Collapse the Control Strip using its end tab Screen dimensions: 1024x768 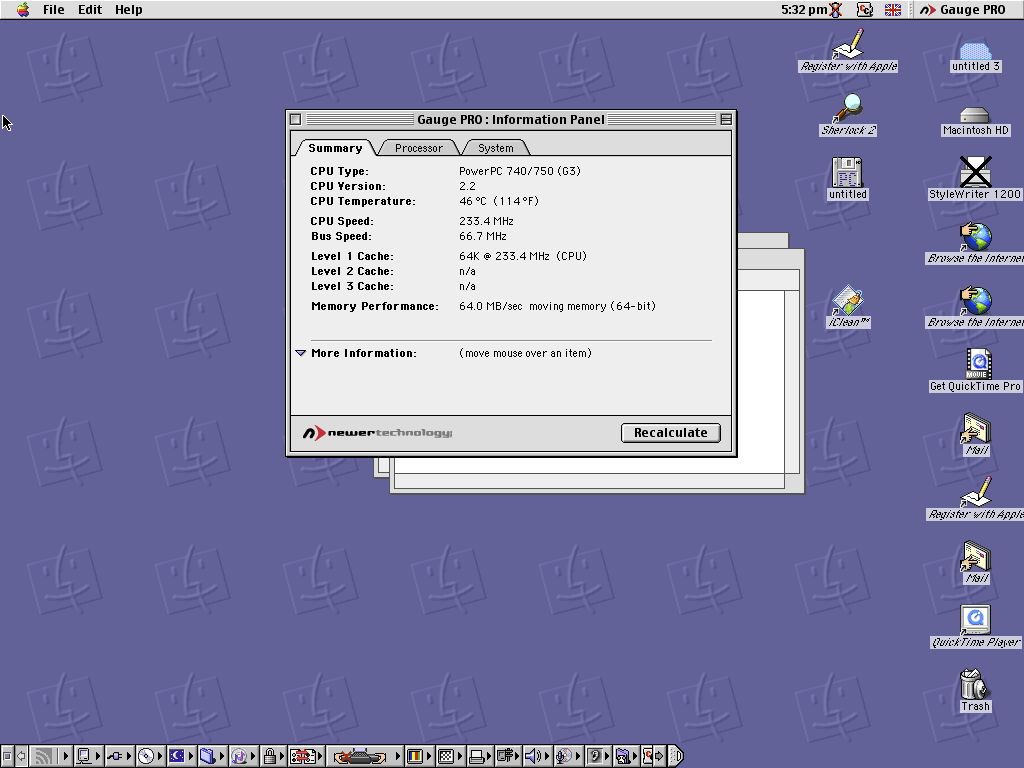click(x=677, y=756)
